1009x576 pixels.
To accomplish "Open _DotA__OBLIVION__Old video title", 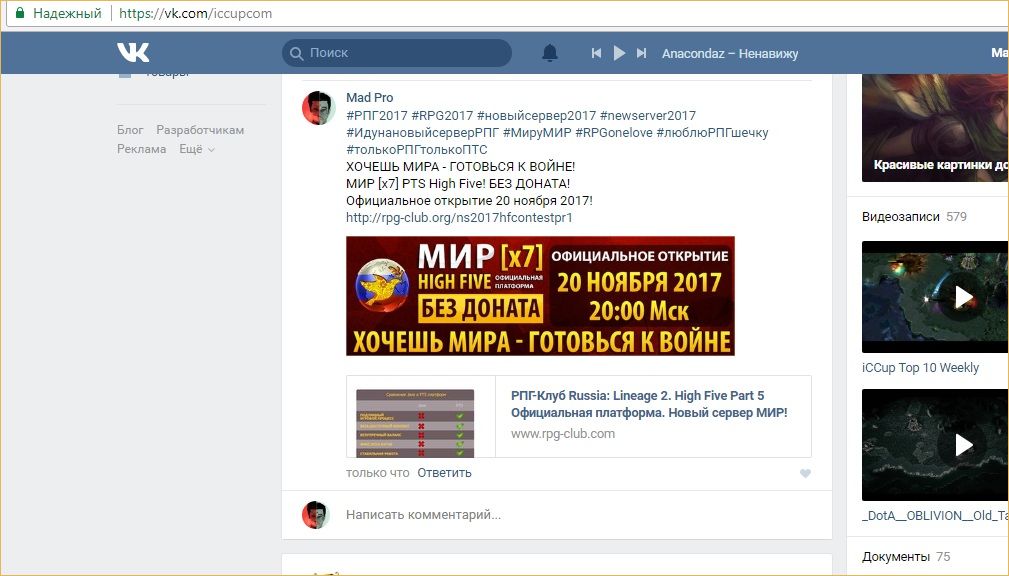I will pyautogui.click(x=935, y=516).
